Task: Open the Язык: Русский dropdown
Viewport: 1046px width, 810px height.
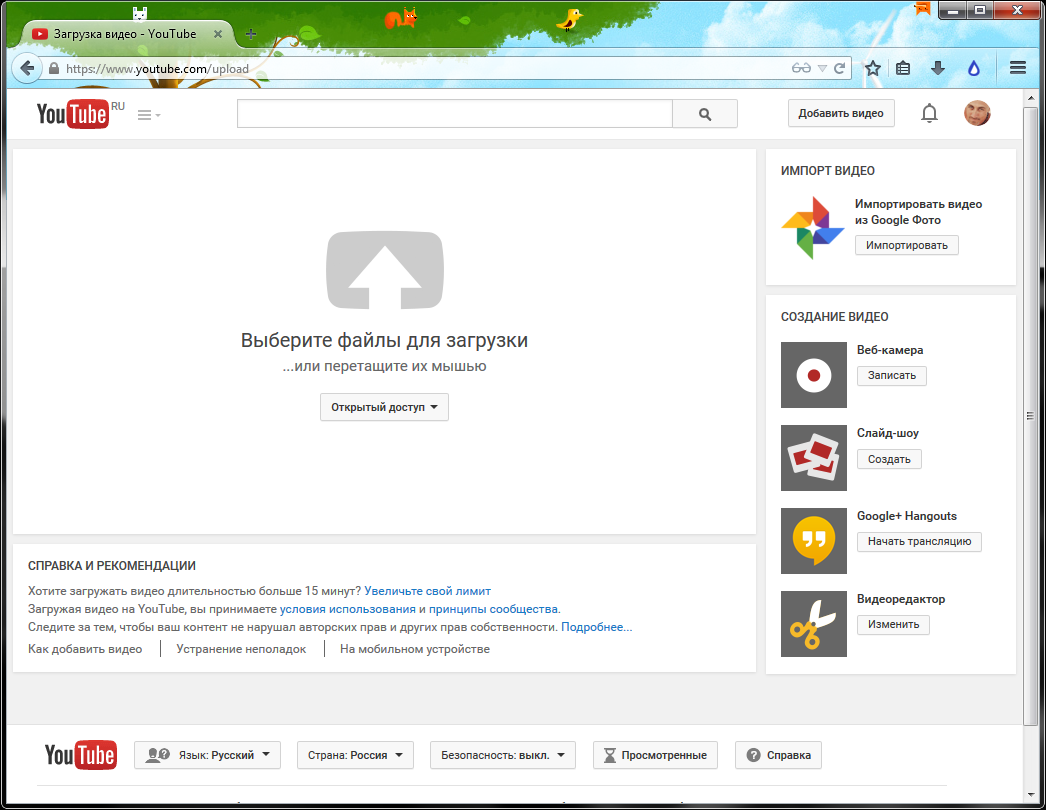Action: (207, 755)
